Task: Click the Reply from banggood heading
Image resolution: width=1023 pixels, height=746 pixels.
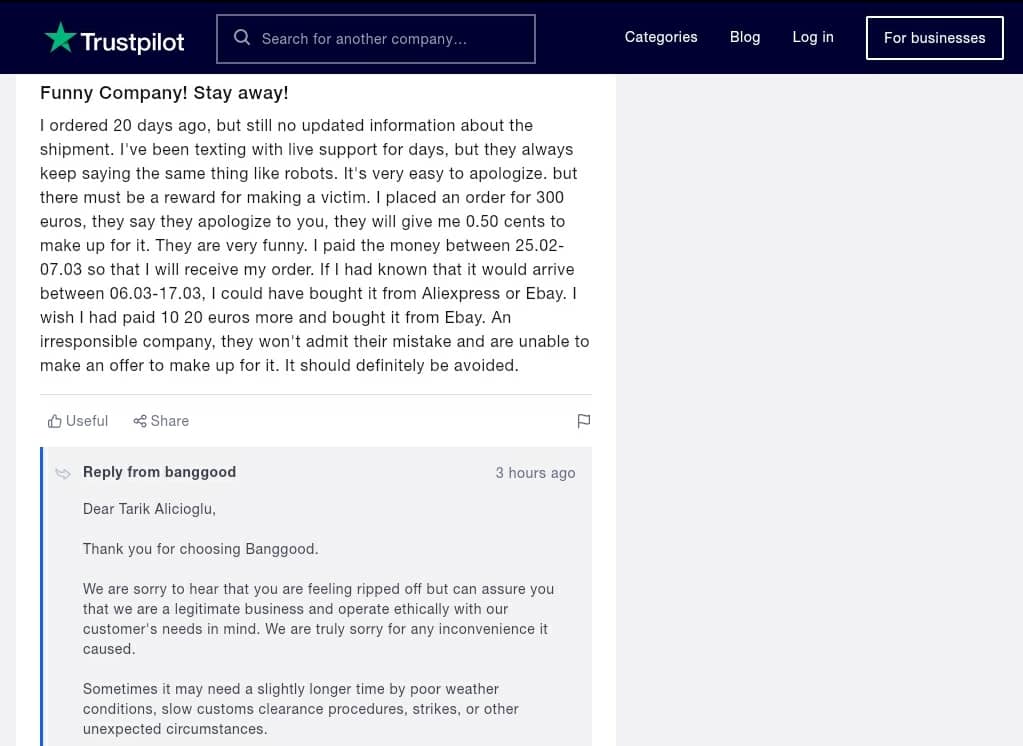Action: [159, 472]
